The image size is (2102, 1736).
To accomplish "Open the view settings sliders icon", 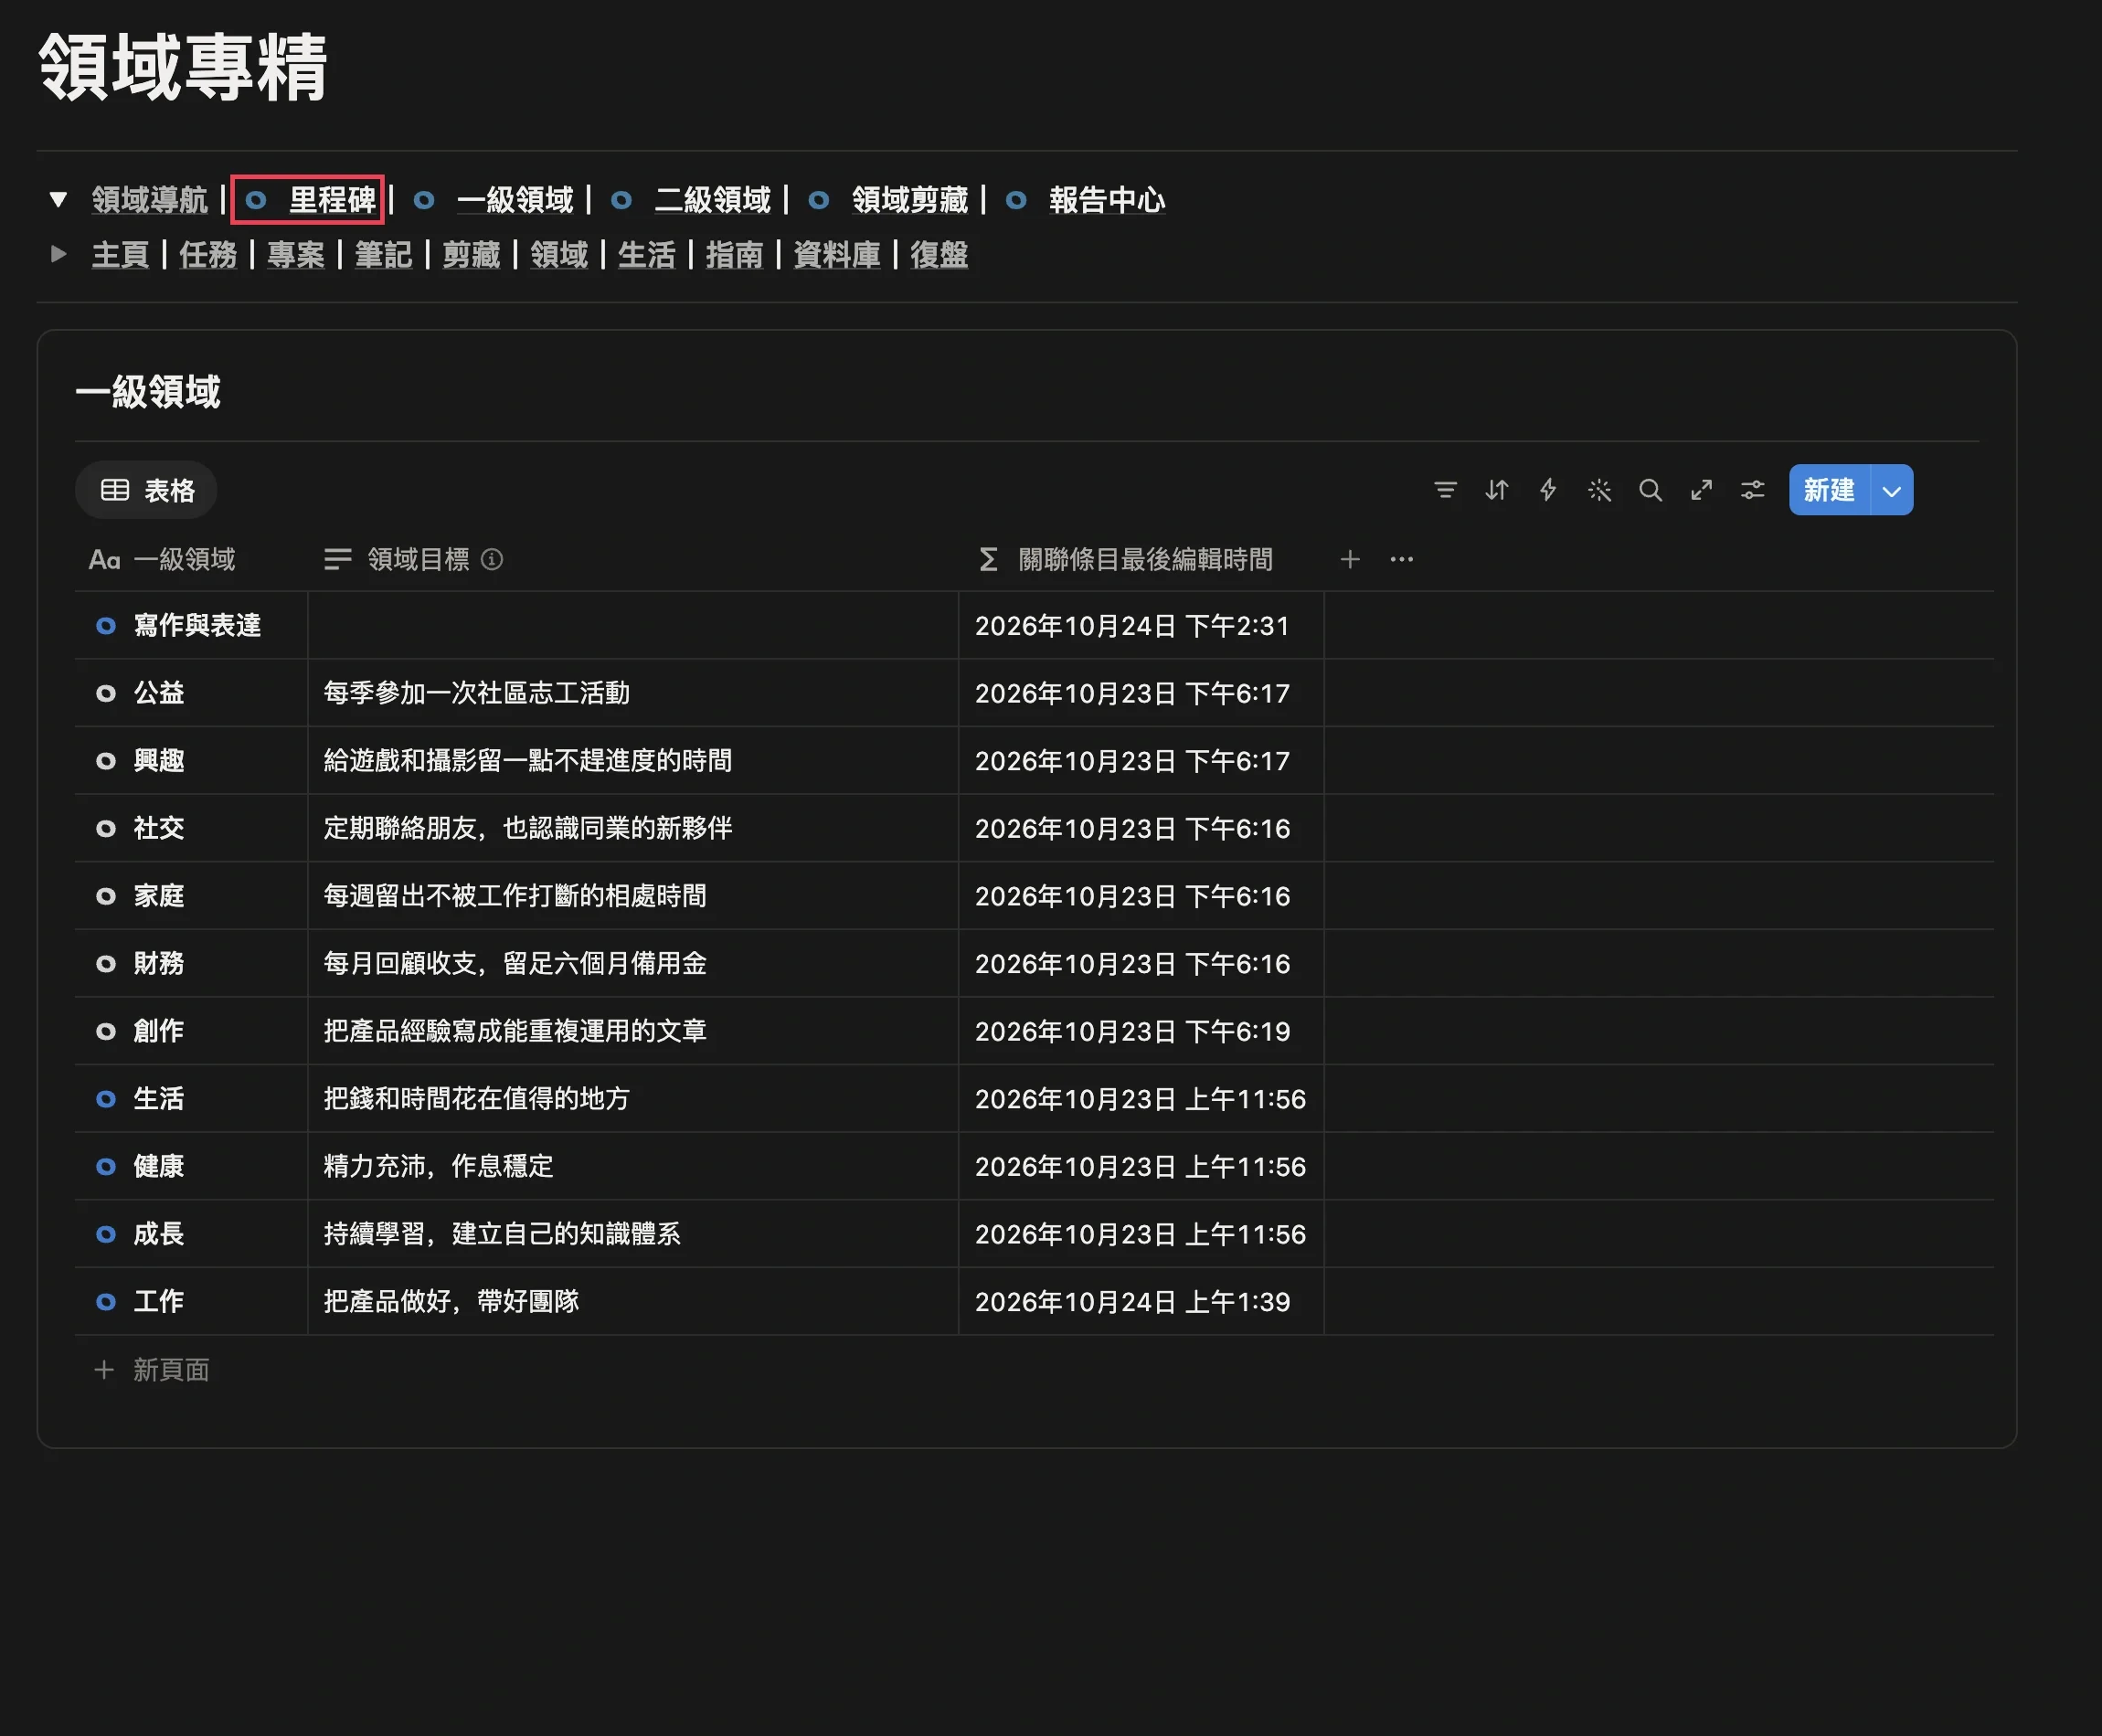I will coord(1753,490).
